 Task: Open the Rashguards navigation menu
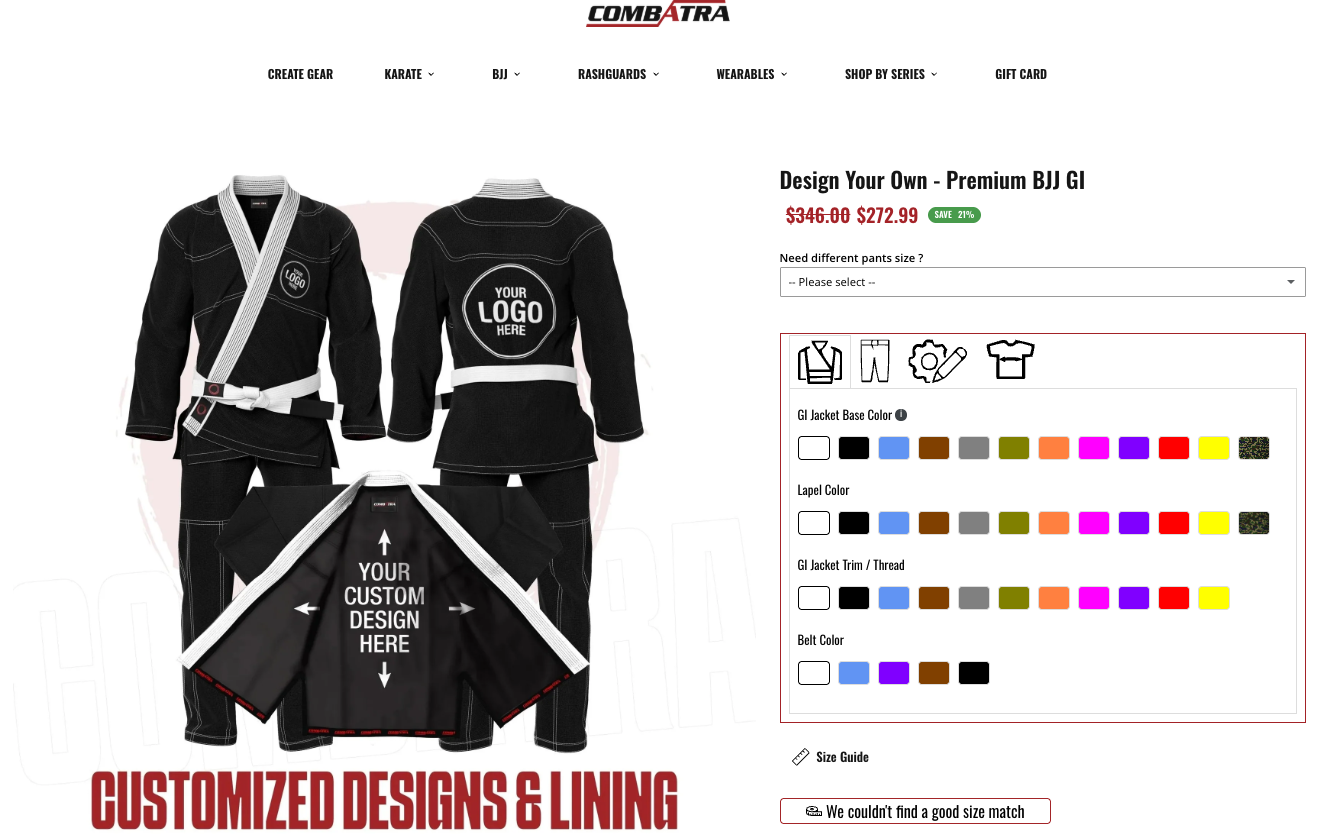(619, 74)
